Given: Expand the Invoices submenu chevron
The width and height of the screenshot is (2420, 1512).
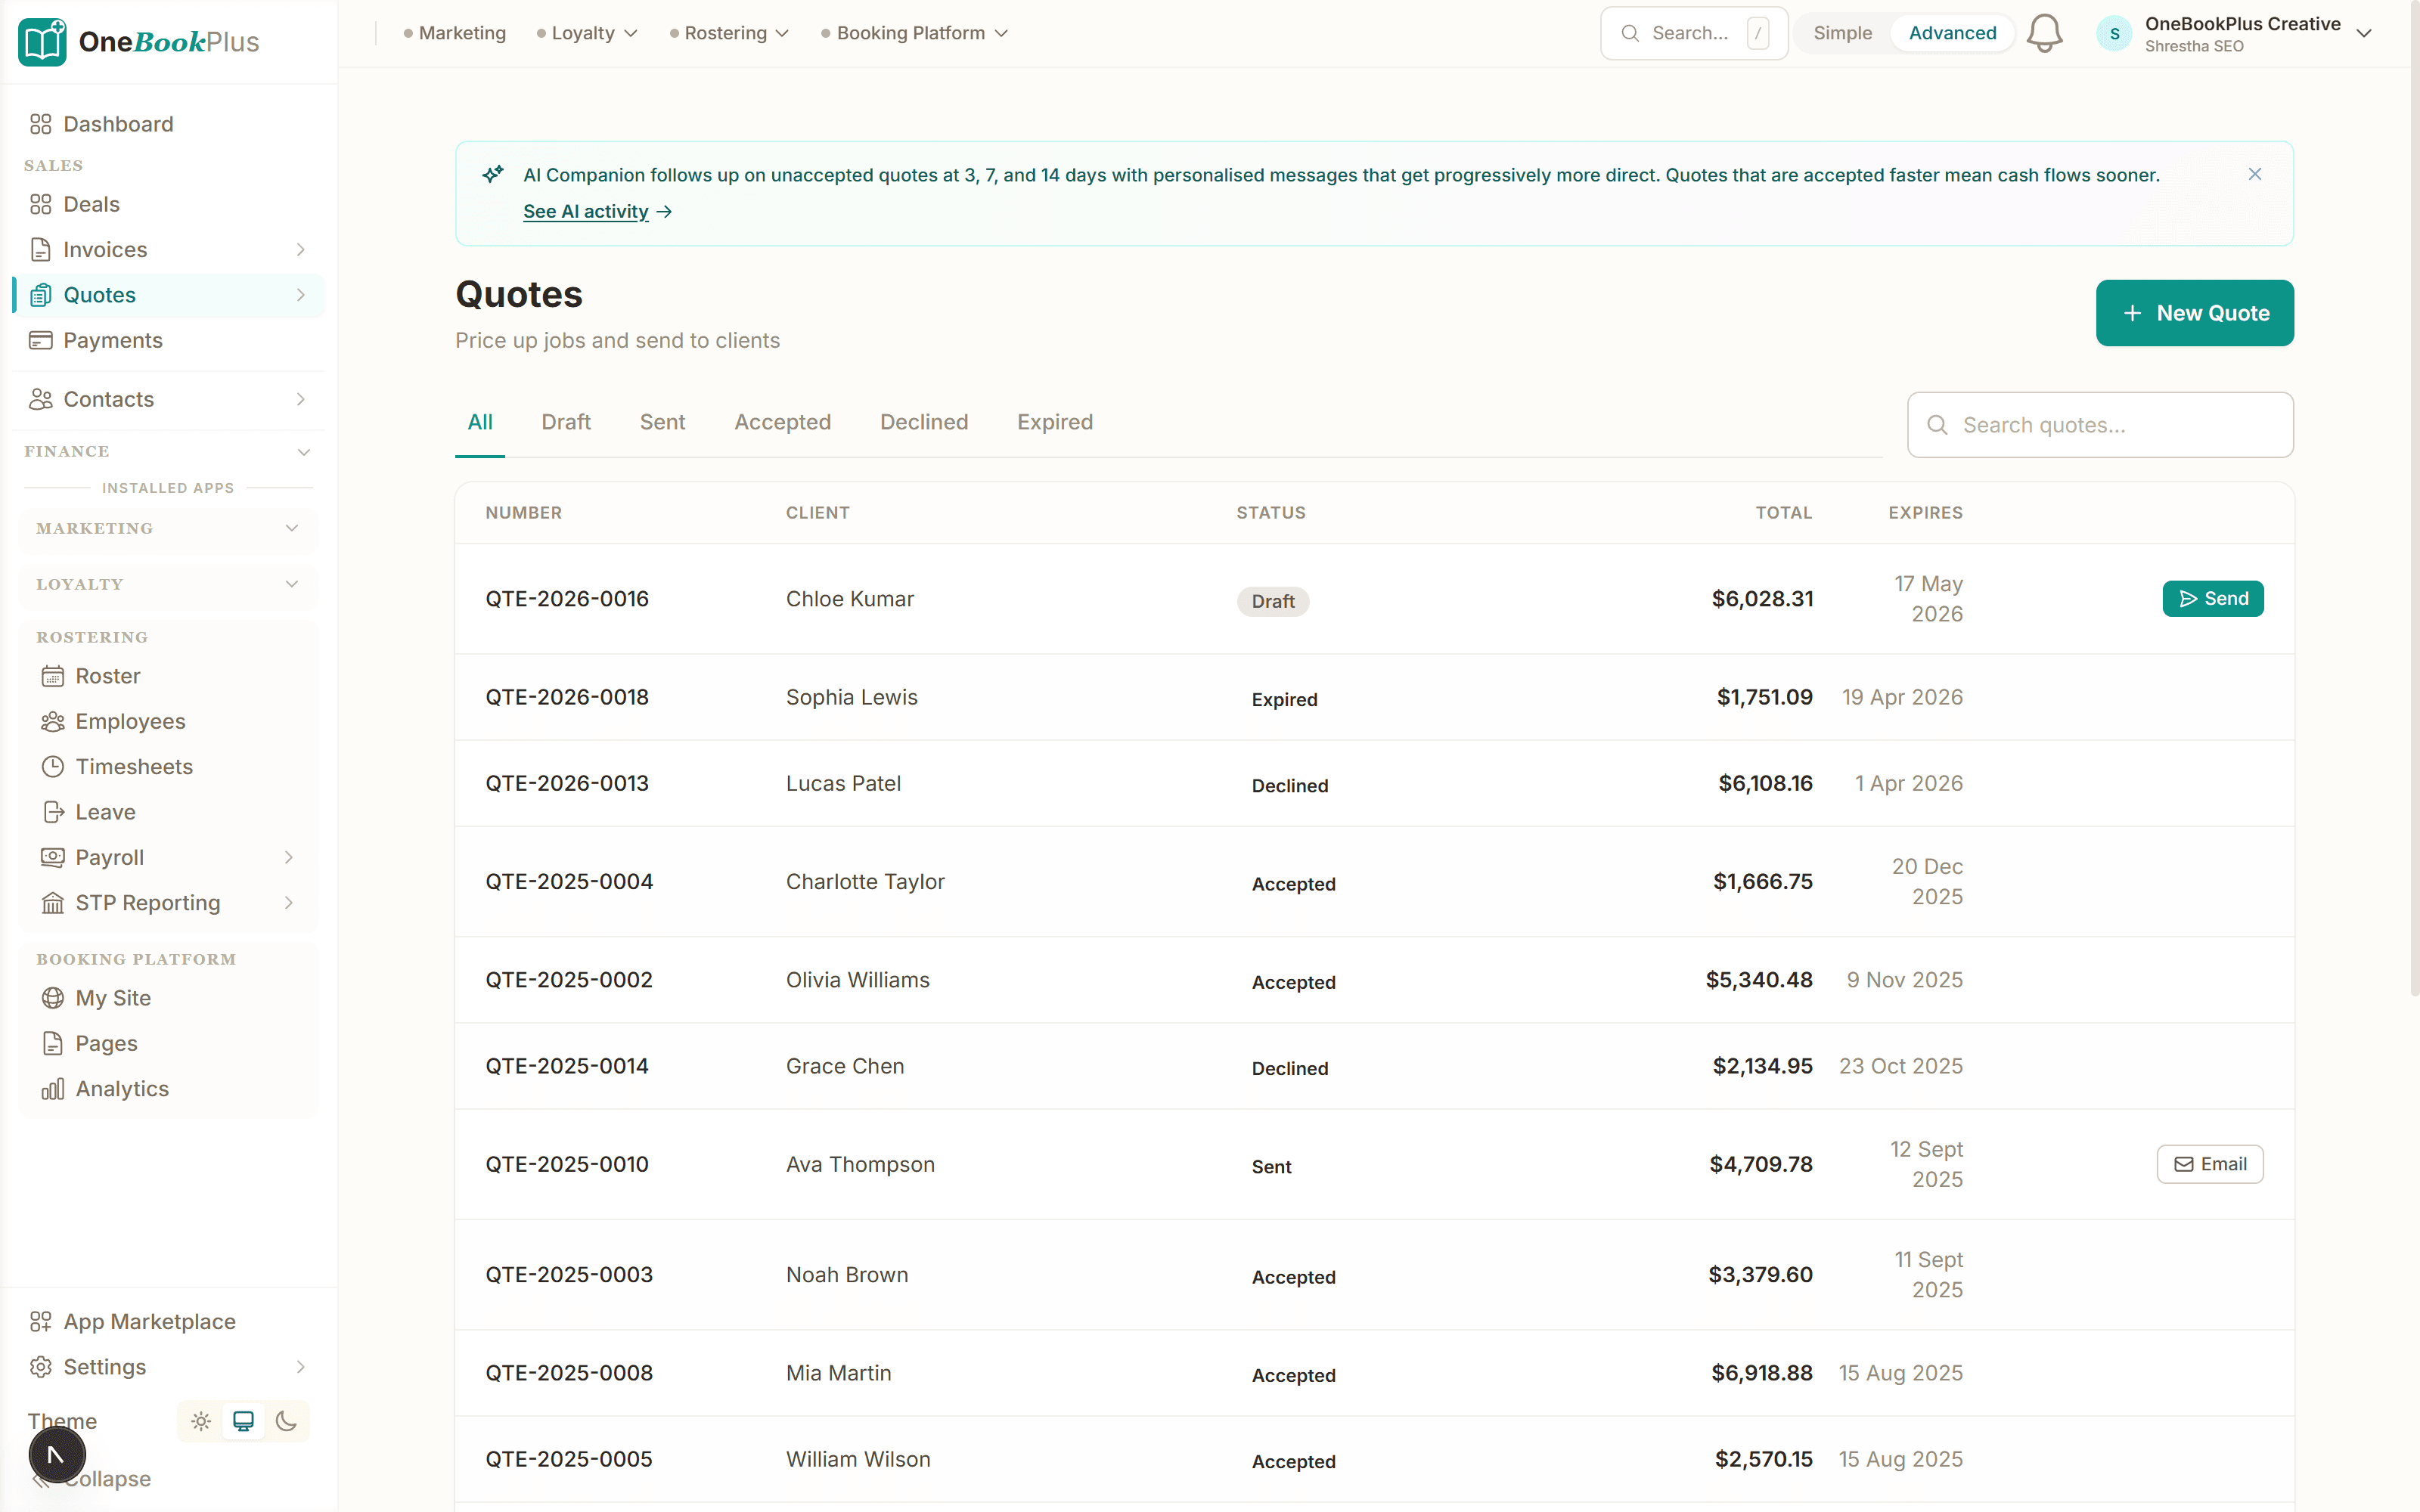Looking at the screenshot, I should [x=301, y=249].
